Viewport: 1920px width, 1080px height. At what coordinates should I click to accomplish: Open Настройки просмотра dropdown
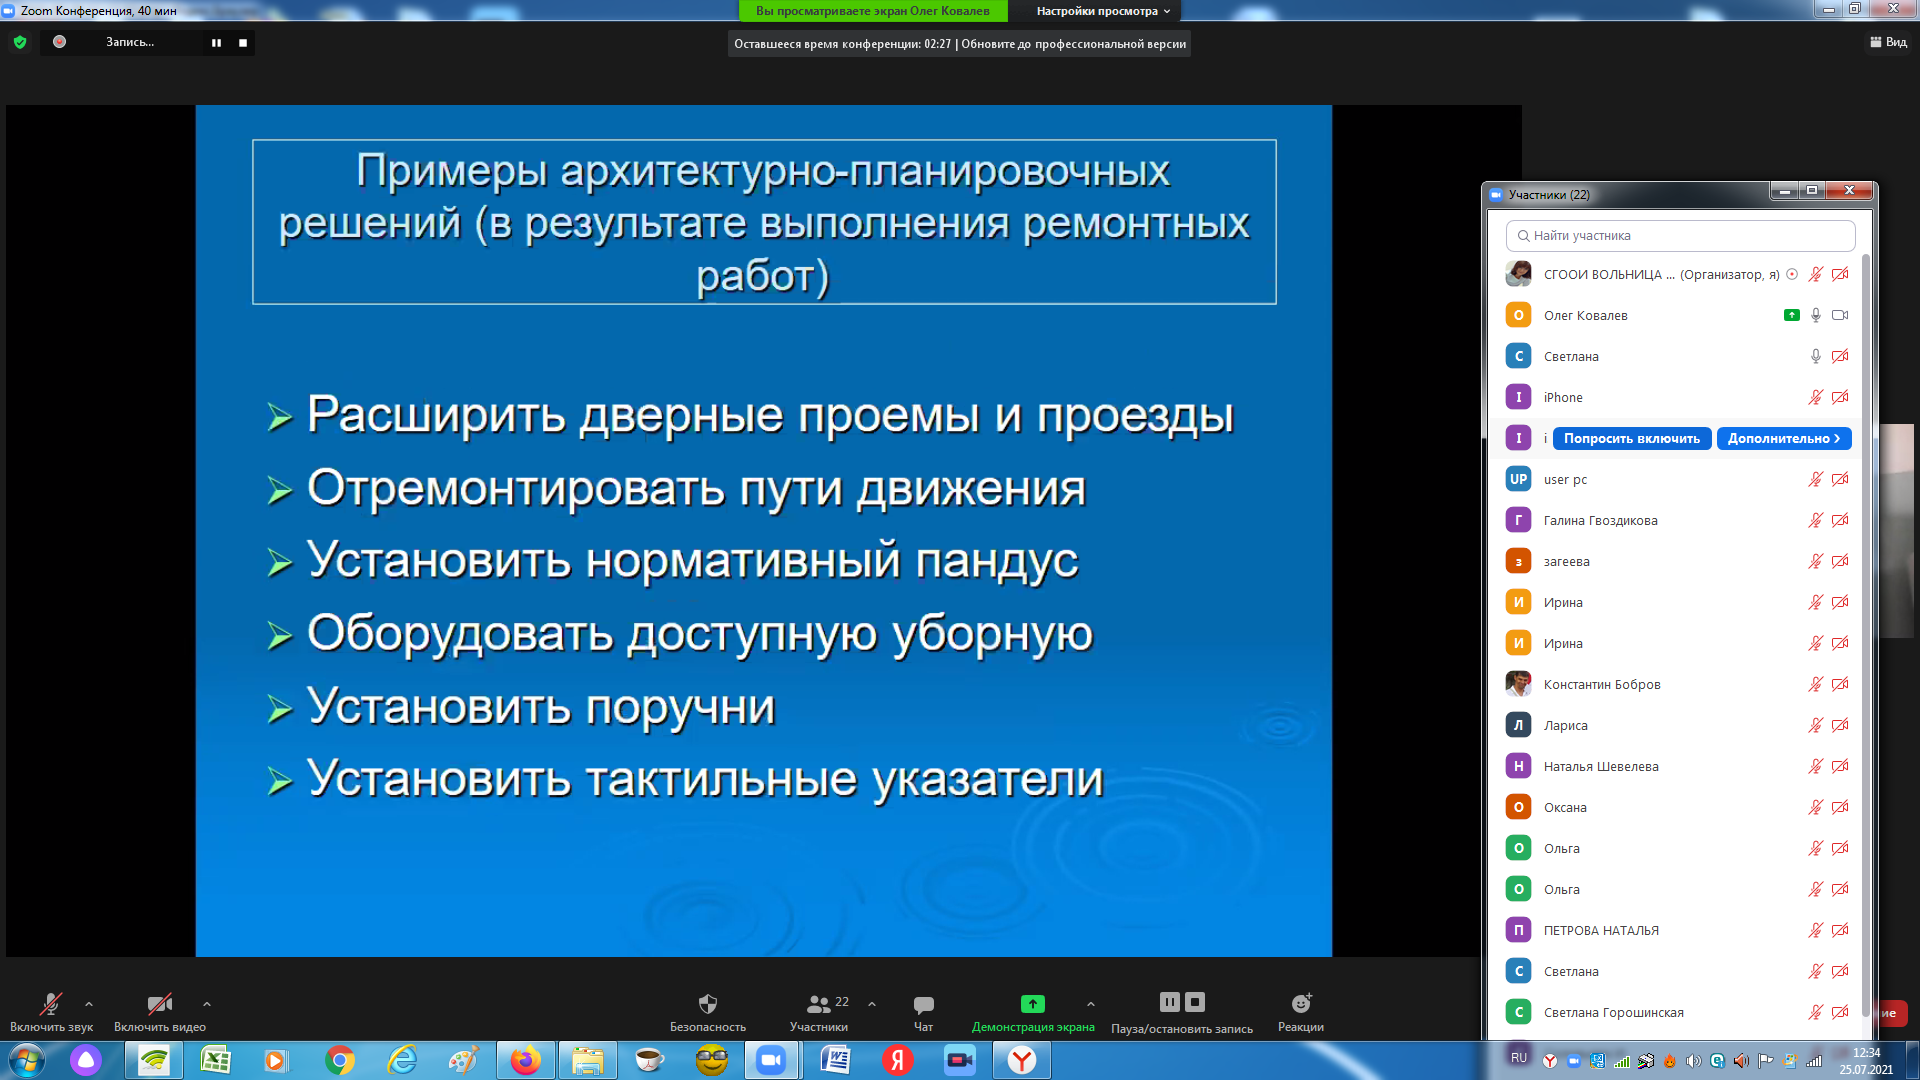tap(1102, 11)
